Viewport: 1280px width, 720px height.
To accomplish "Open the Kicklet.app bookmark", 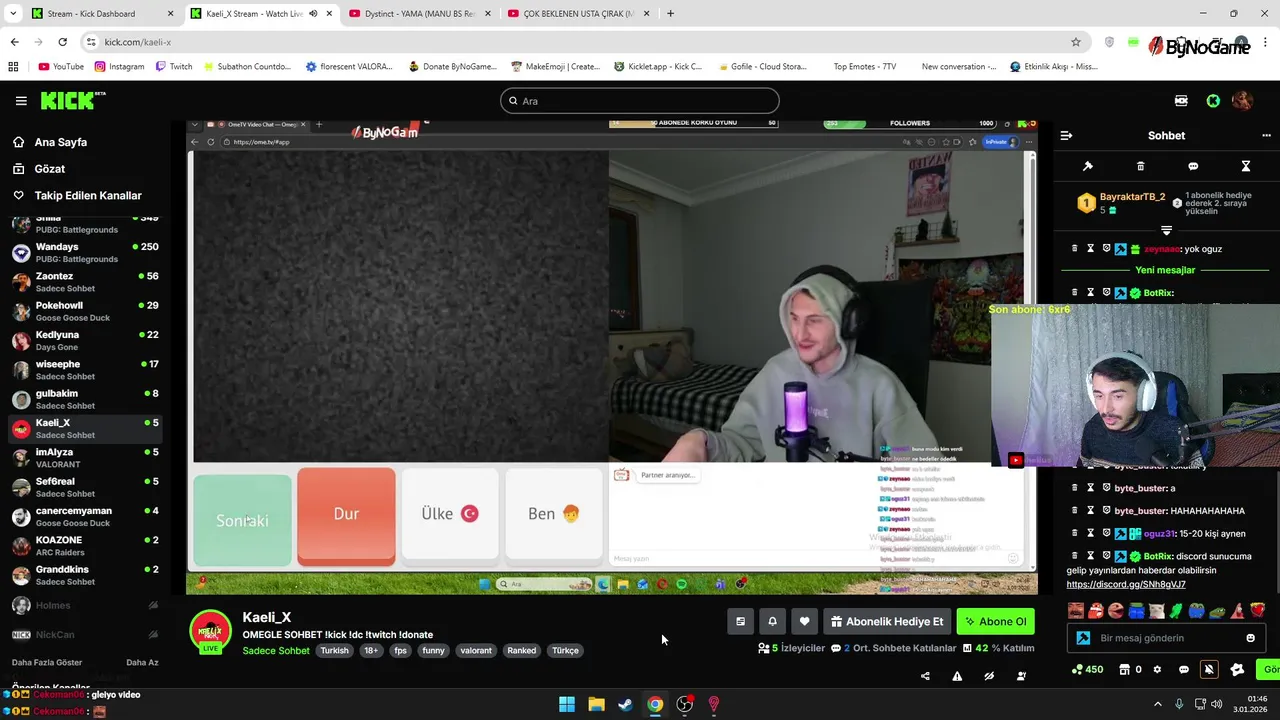I will [x=658, y=67].
